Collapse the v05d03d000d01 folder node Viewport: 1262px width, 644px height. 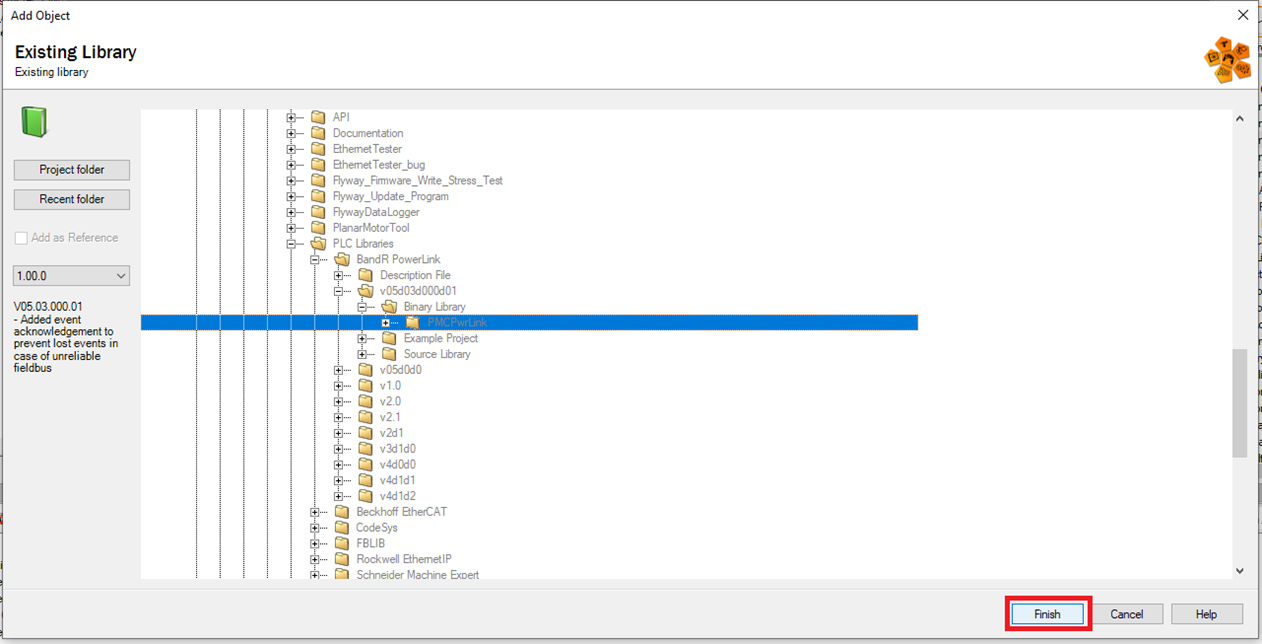(338, 291)
